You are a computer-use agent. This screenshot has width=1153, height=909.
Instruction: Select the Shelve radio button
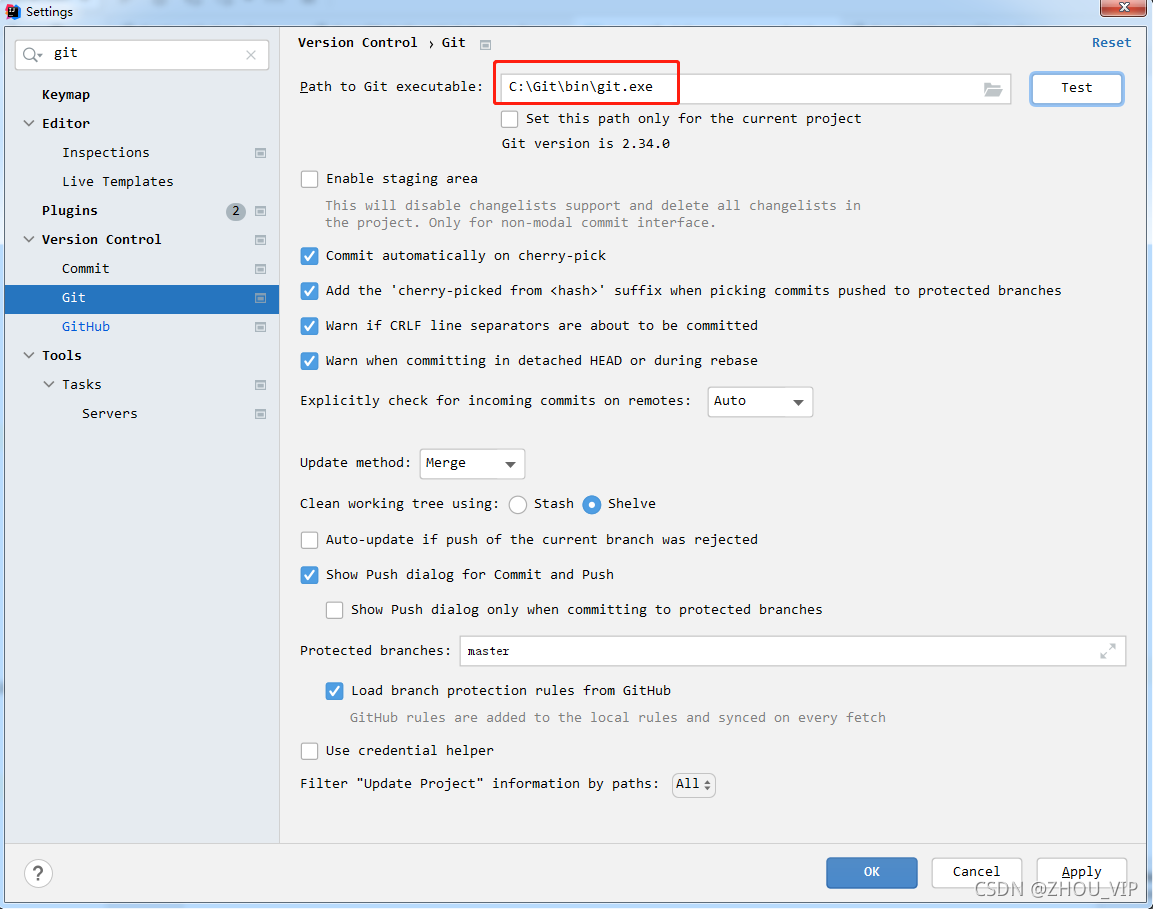[x=592, y=505]
